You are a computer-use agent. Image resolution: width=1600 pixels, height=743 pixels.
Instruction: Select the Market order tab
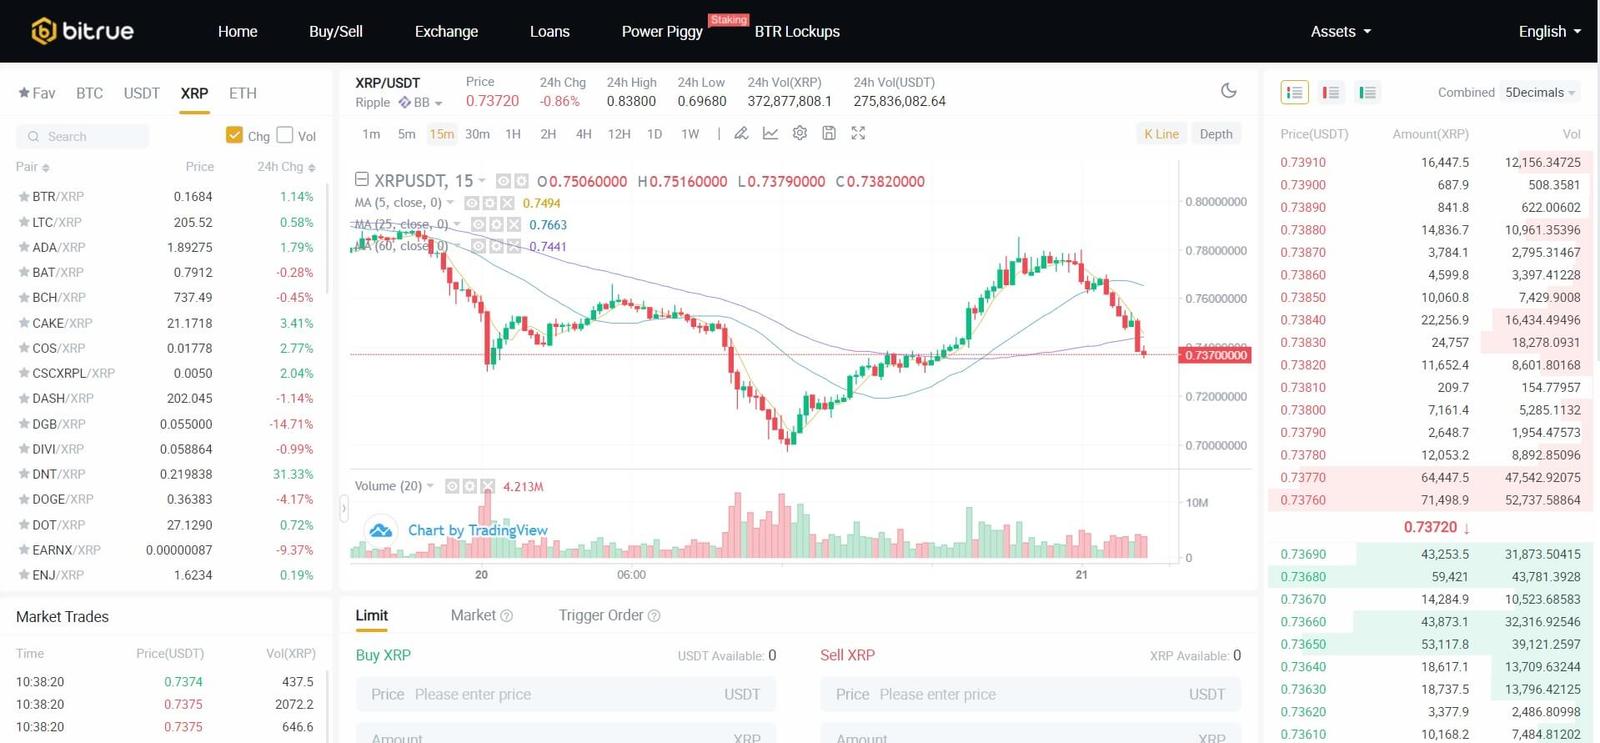(x=473, y=615)
